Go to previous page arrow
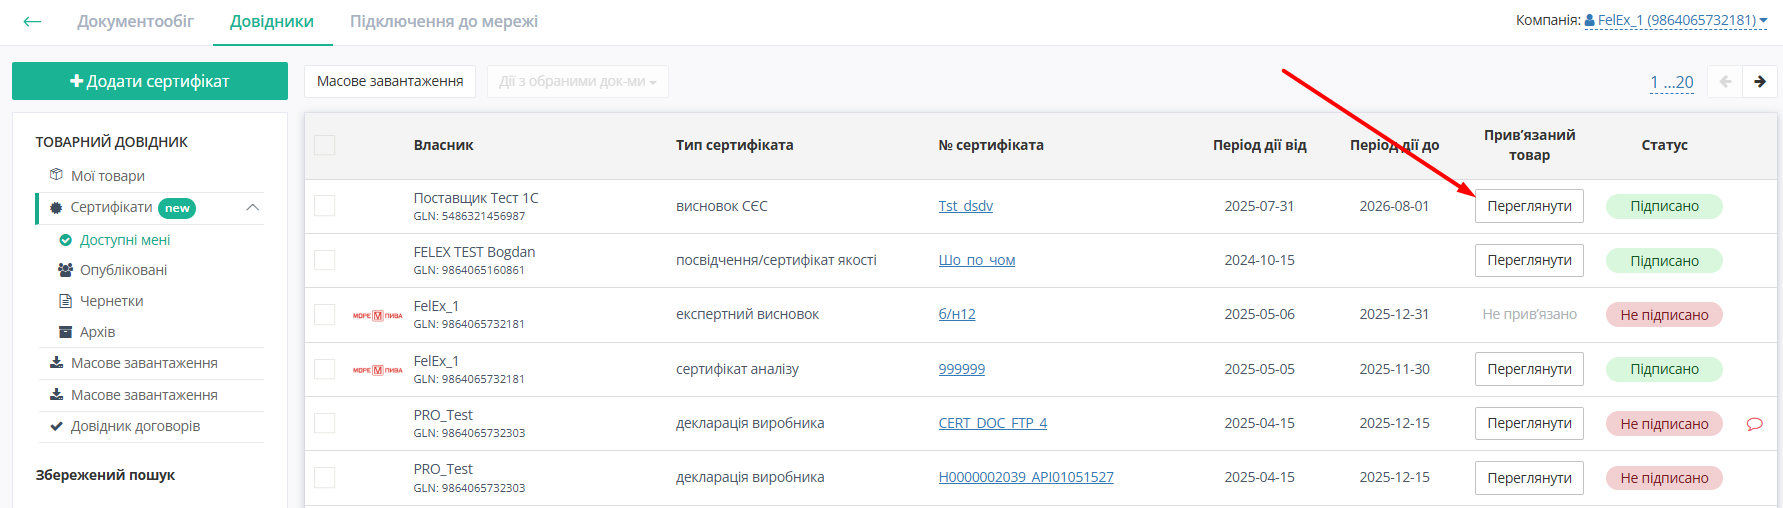The width and height of the screenshot is (1783, 508). coord(1725,82)
